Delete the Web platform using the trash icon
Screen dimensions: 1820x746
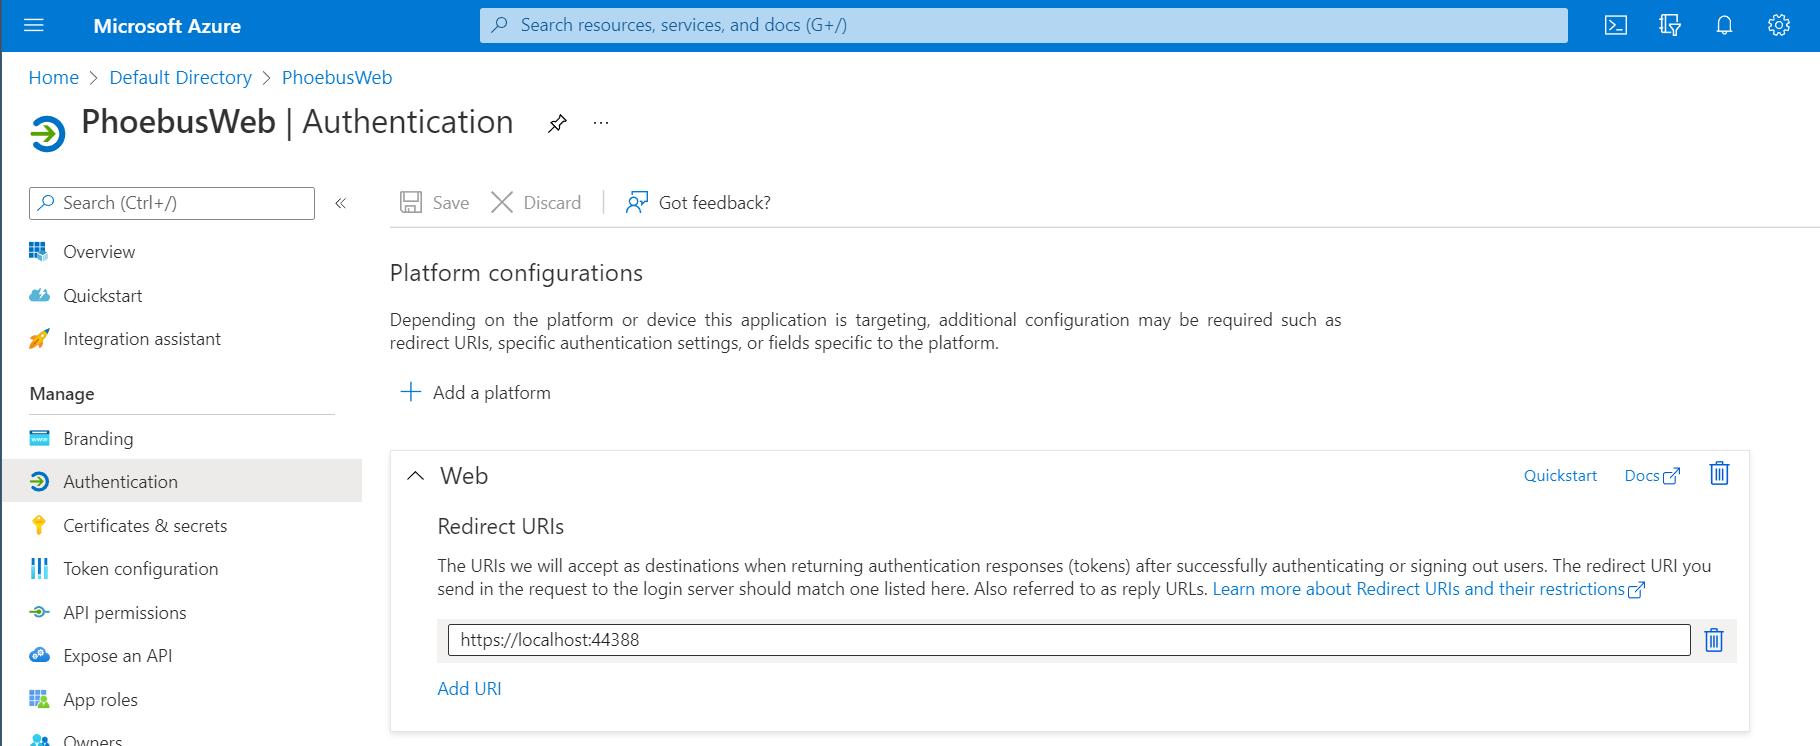coord(1719,474)
